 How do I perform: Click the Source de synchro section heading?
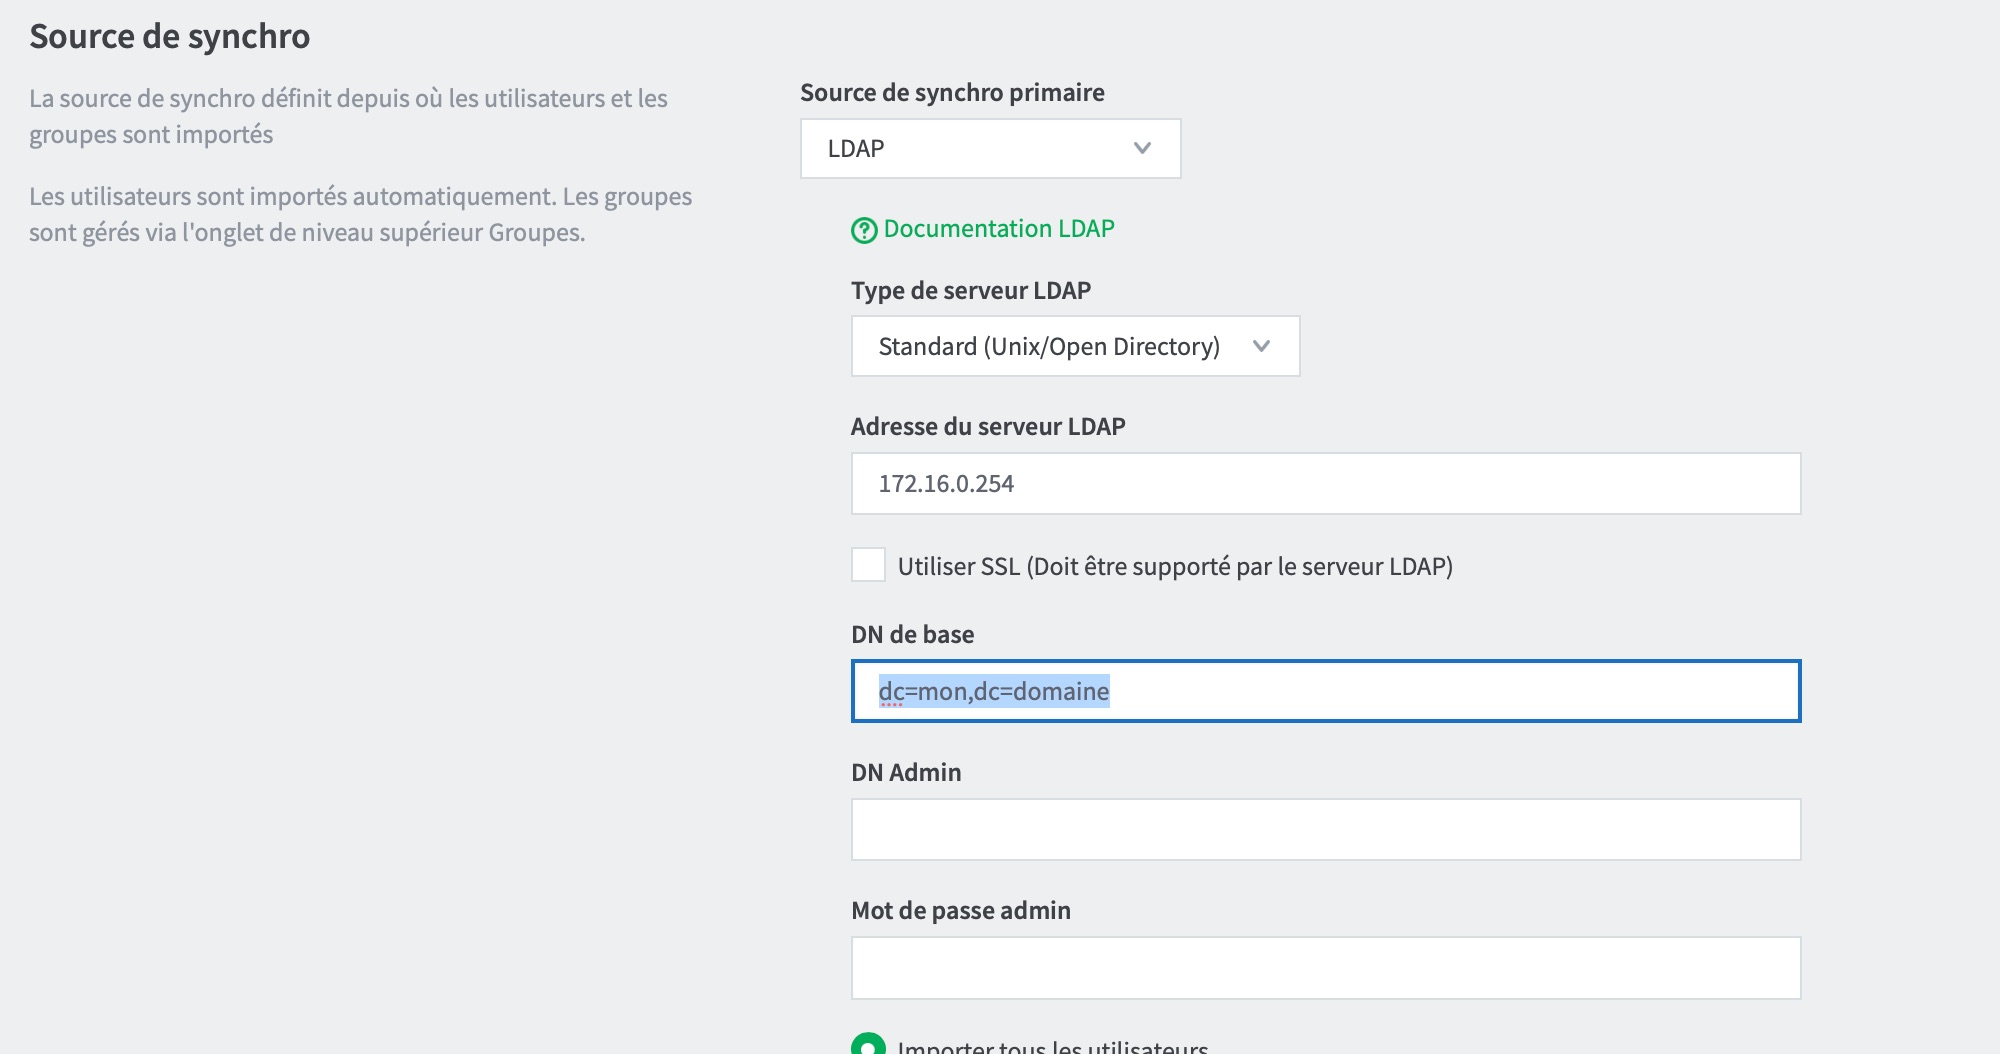[x=170, y=37]
